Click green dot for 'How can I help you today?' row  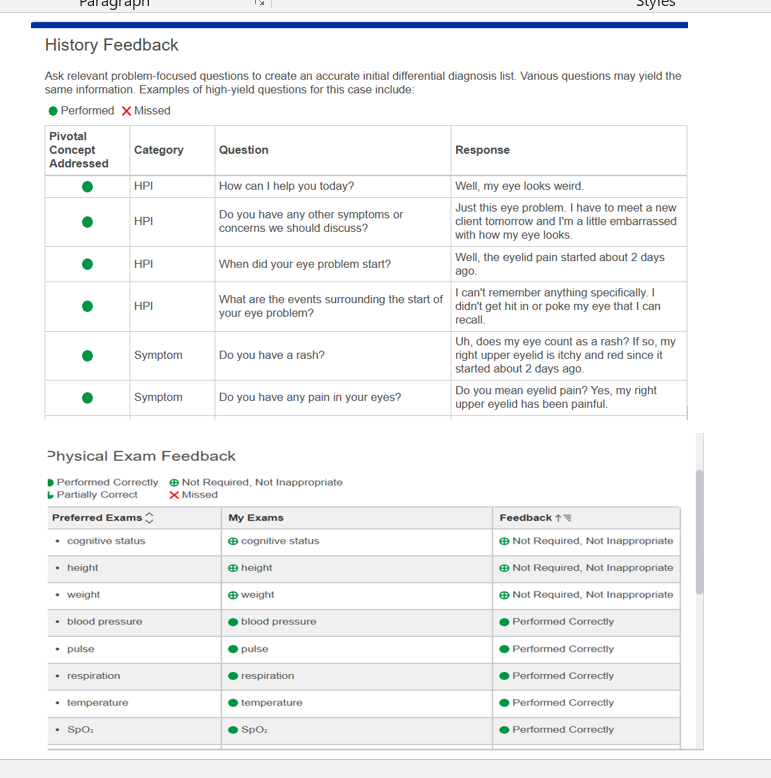point(88,186)
